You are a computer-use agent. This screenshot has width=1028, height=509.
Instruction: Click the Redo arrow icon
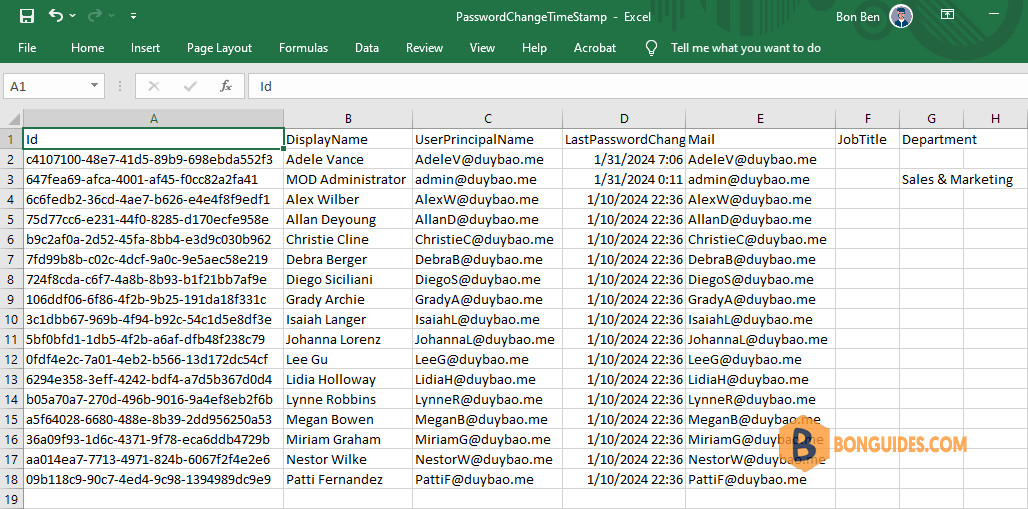pyautogui.click(x=94, y=16)
